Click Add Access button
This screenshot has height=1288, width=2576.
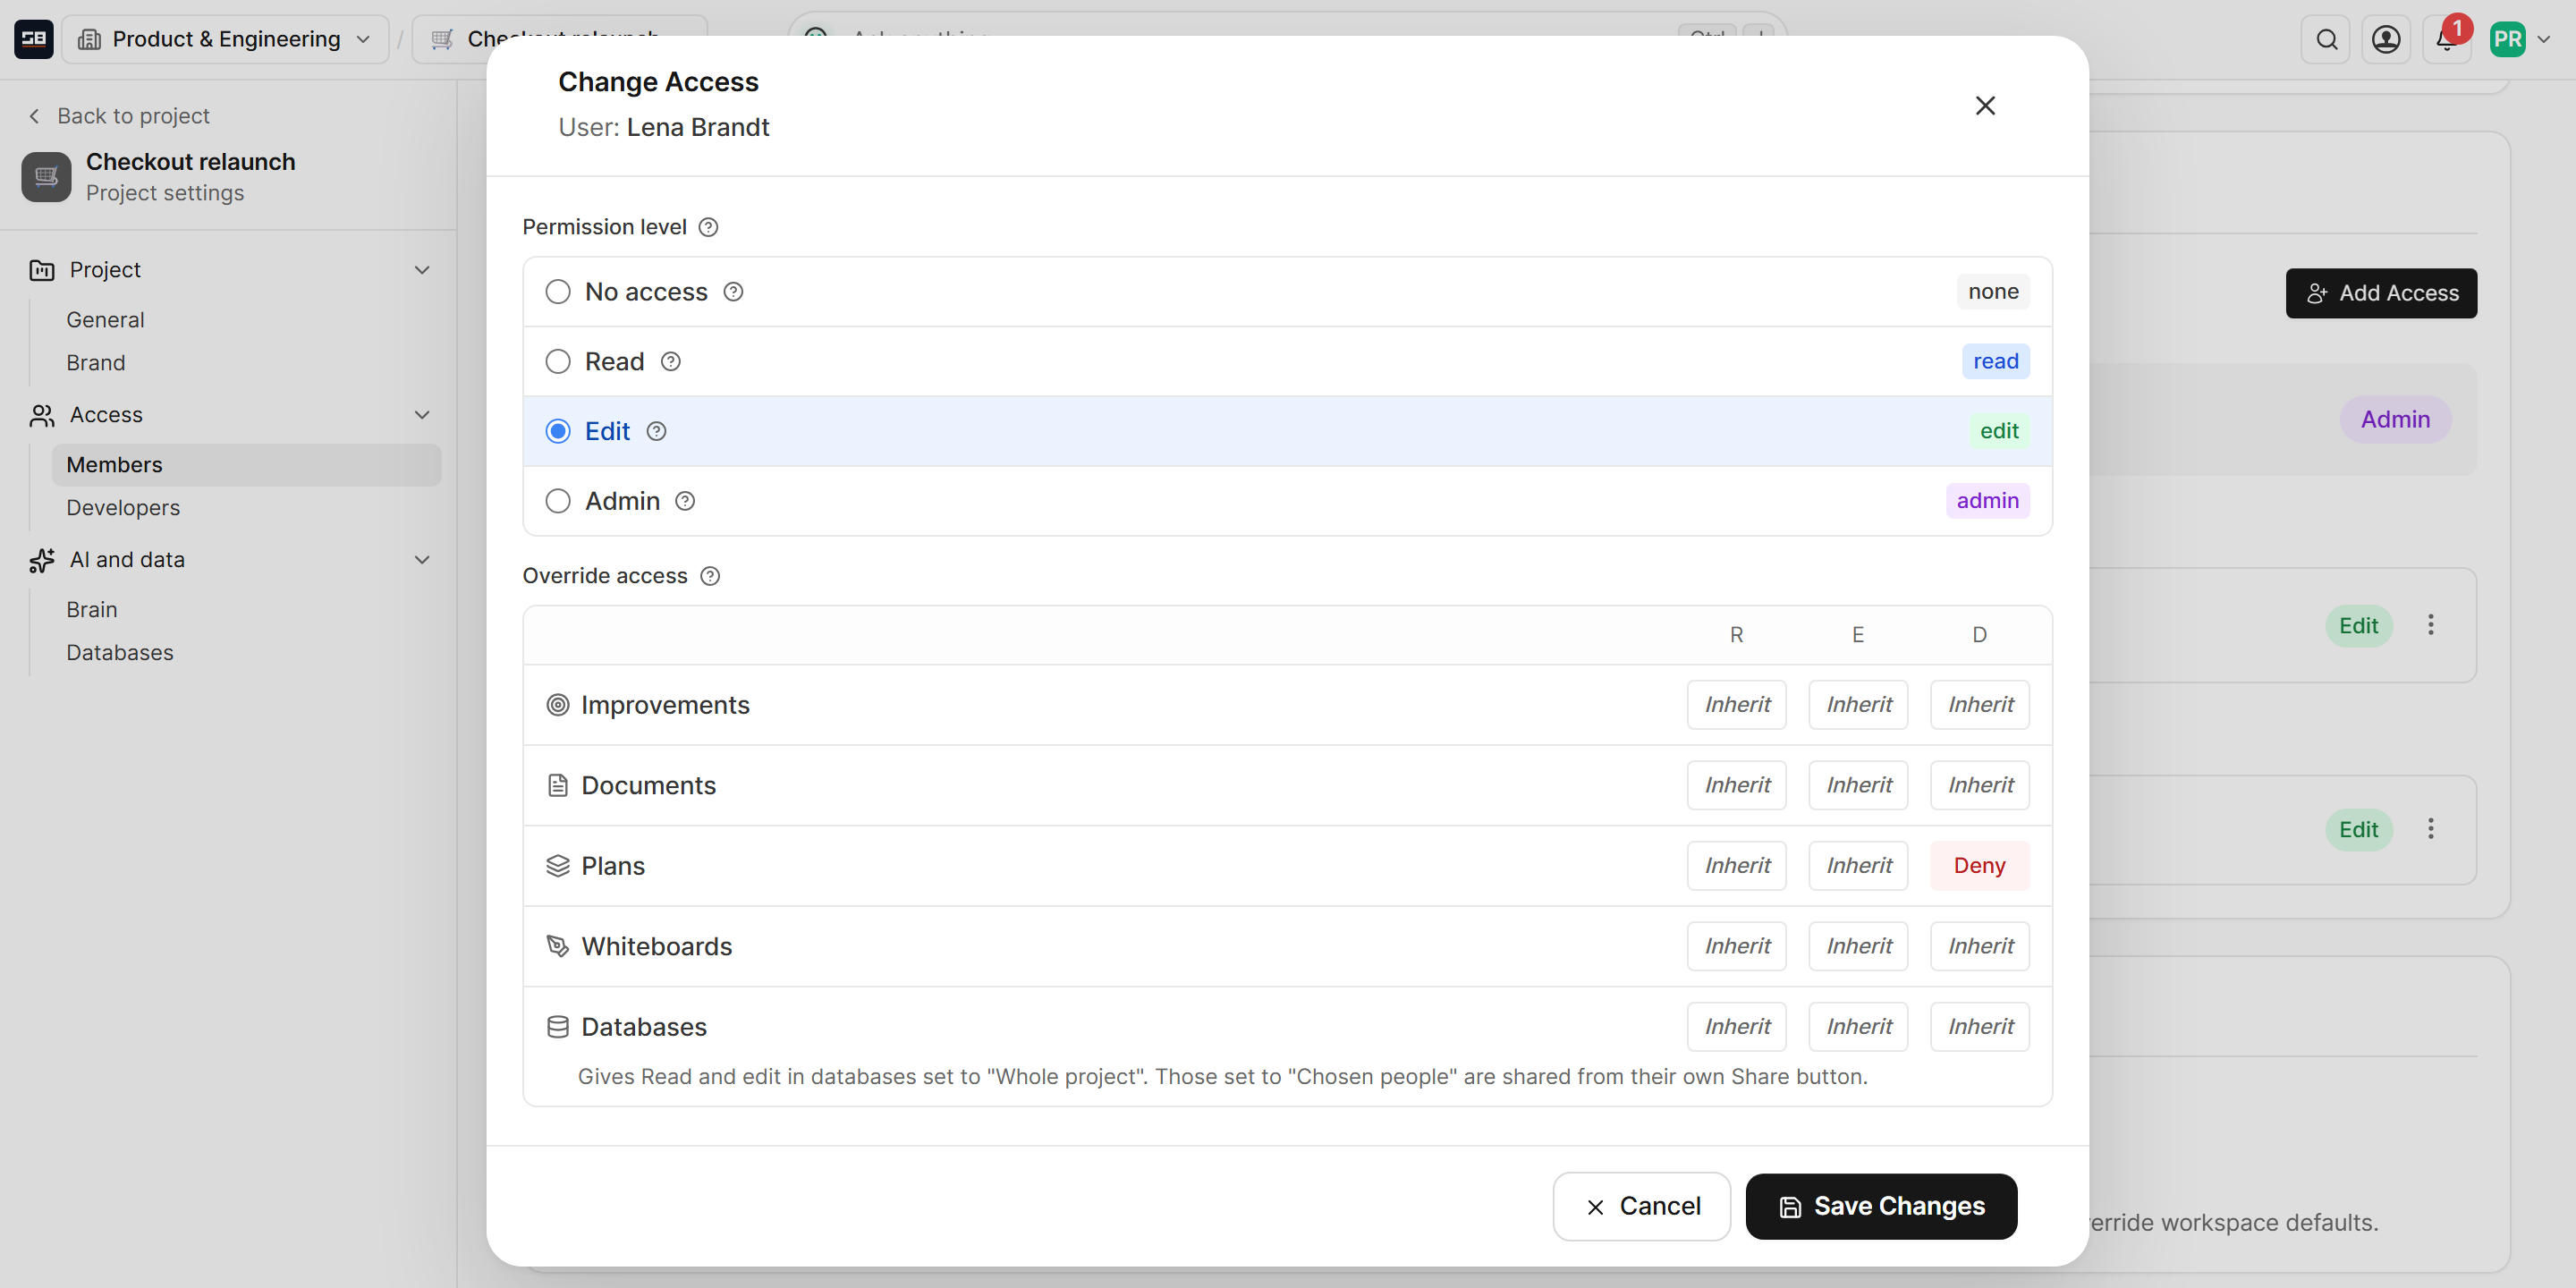[2381, 293]
